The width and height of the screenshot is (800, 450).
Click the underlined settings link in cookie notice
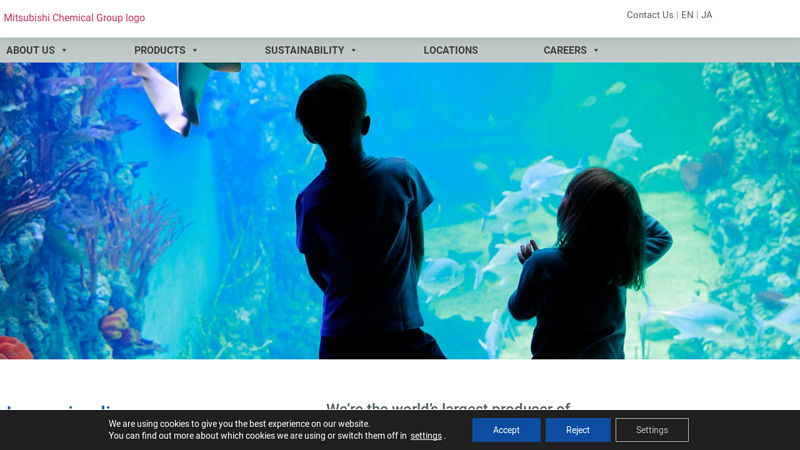click(x=426, y=436)
